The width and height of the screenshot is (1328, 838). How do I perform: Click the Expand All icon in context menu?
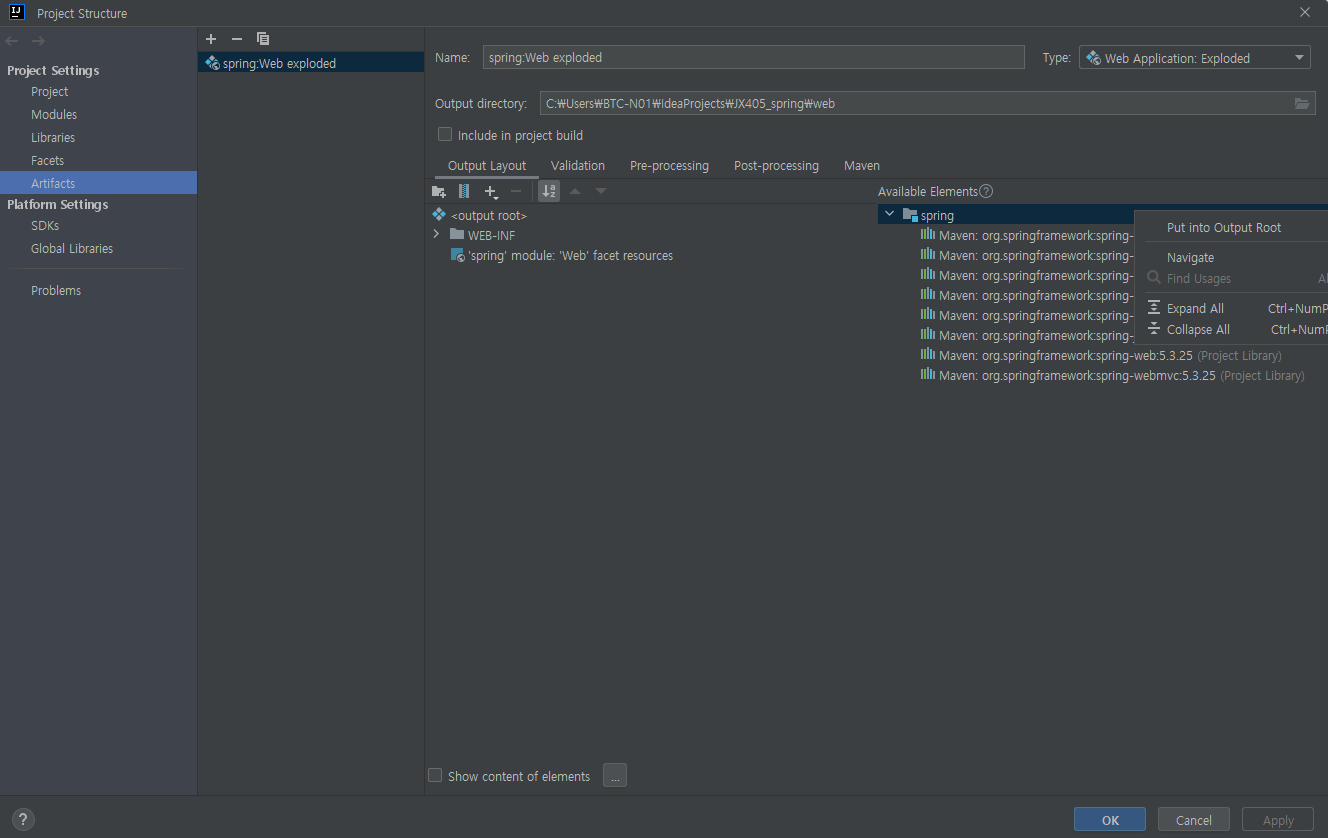pos(1154,308)
